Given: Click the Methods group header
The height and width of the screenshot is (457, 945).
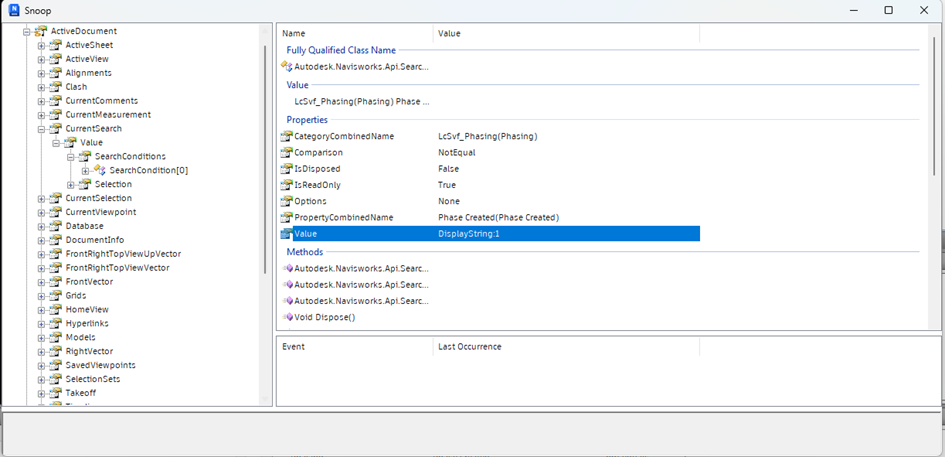Looking at the screenshot, I should [x=304, y=252].
